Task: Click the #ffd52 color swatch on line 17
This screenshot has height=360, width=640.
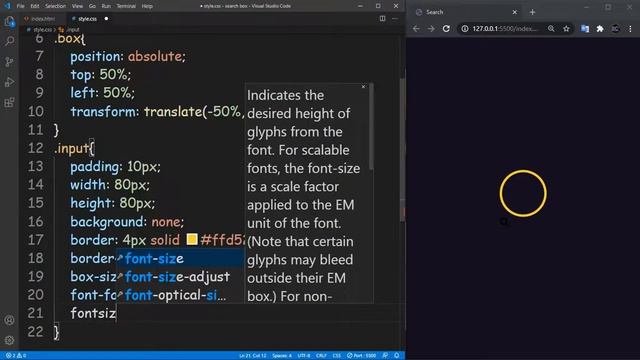Action: click(x=192, y=239)
